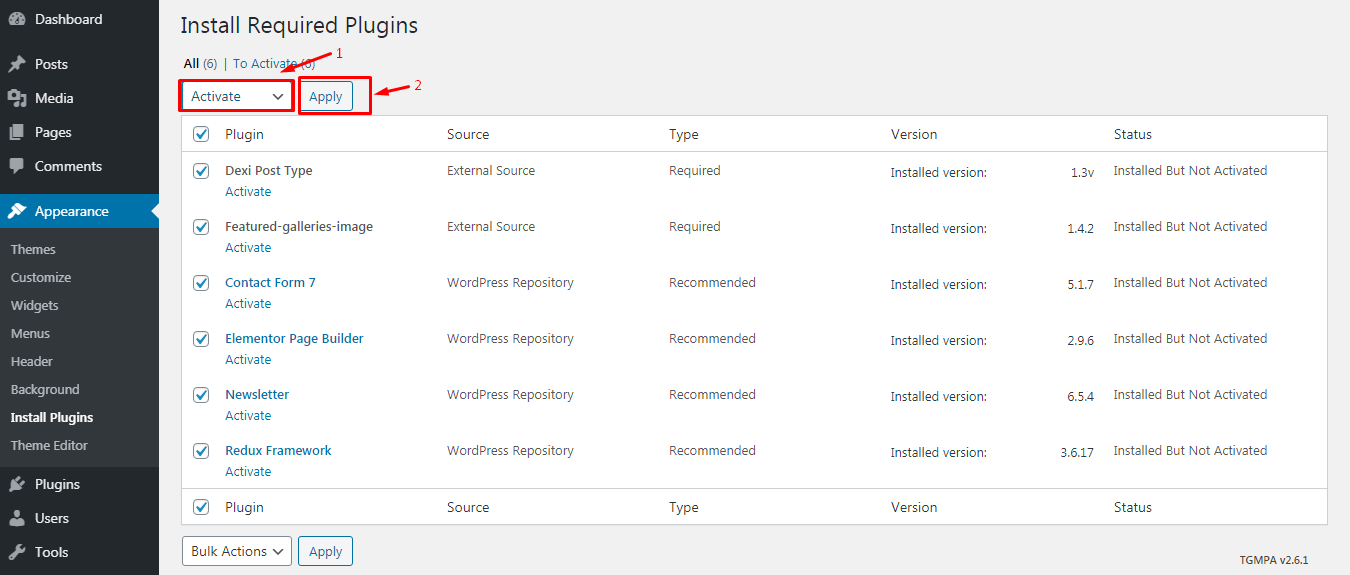Click the Posts pushpin icon
The height and width of the screenshot is (575, 1350).
click(x=17, y=64)
